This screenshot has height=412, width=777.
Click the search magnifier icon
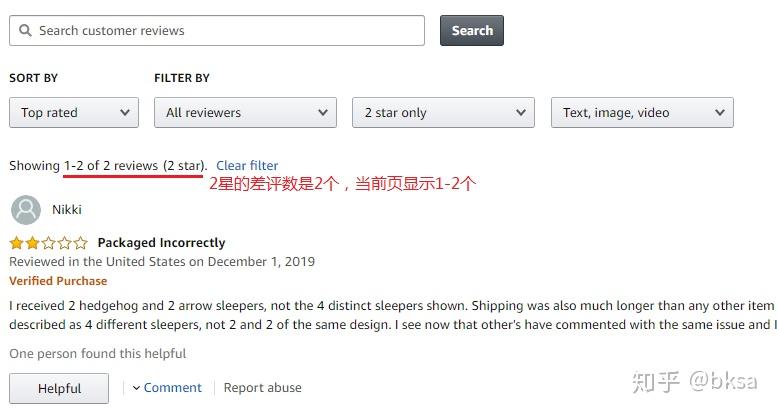click(x=24, y=31)
